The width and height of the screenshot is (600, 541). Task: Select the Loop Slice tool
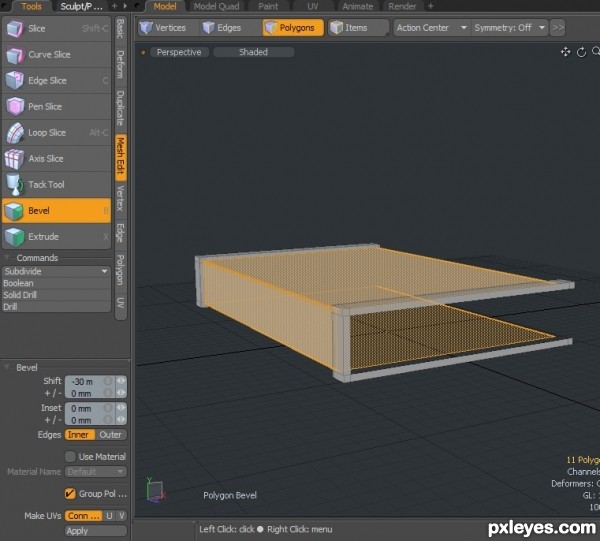click(x=56, y=133)
